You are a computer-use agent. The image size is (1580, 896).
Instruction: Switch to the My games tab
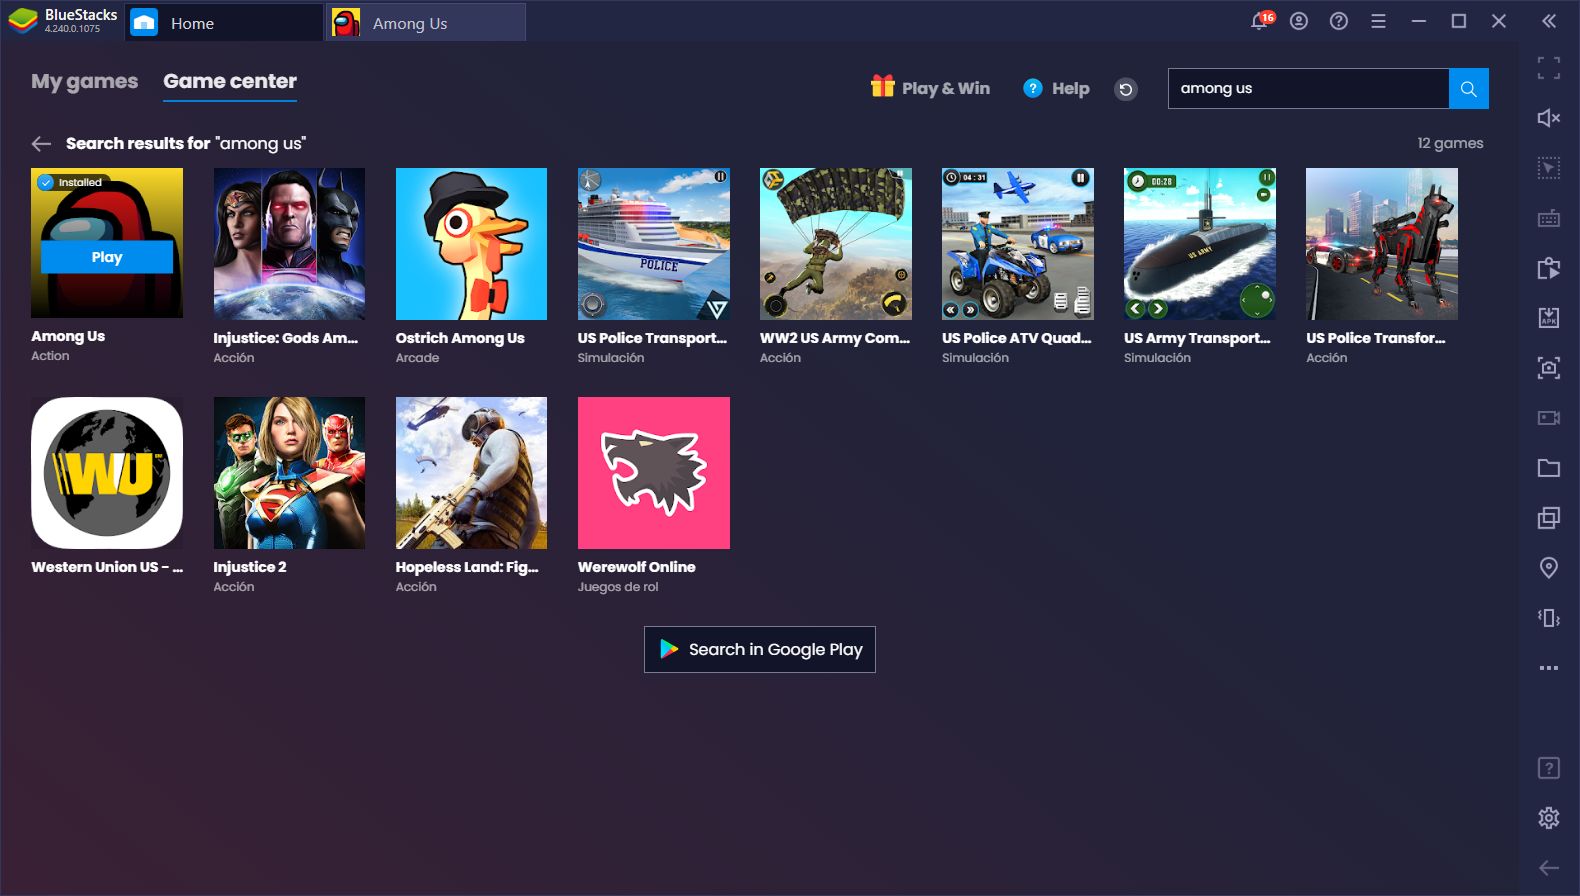85,82
